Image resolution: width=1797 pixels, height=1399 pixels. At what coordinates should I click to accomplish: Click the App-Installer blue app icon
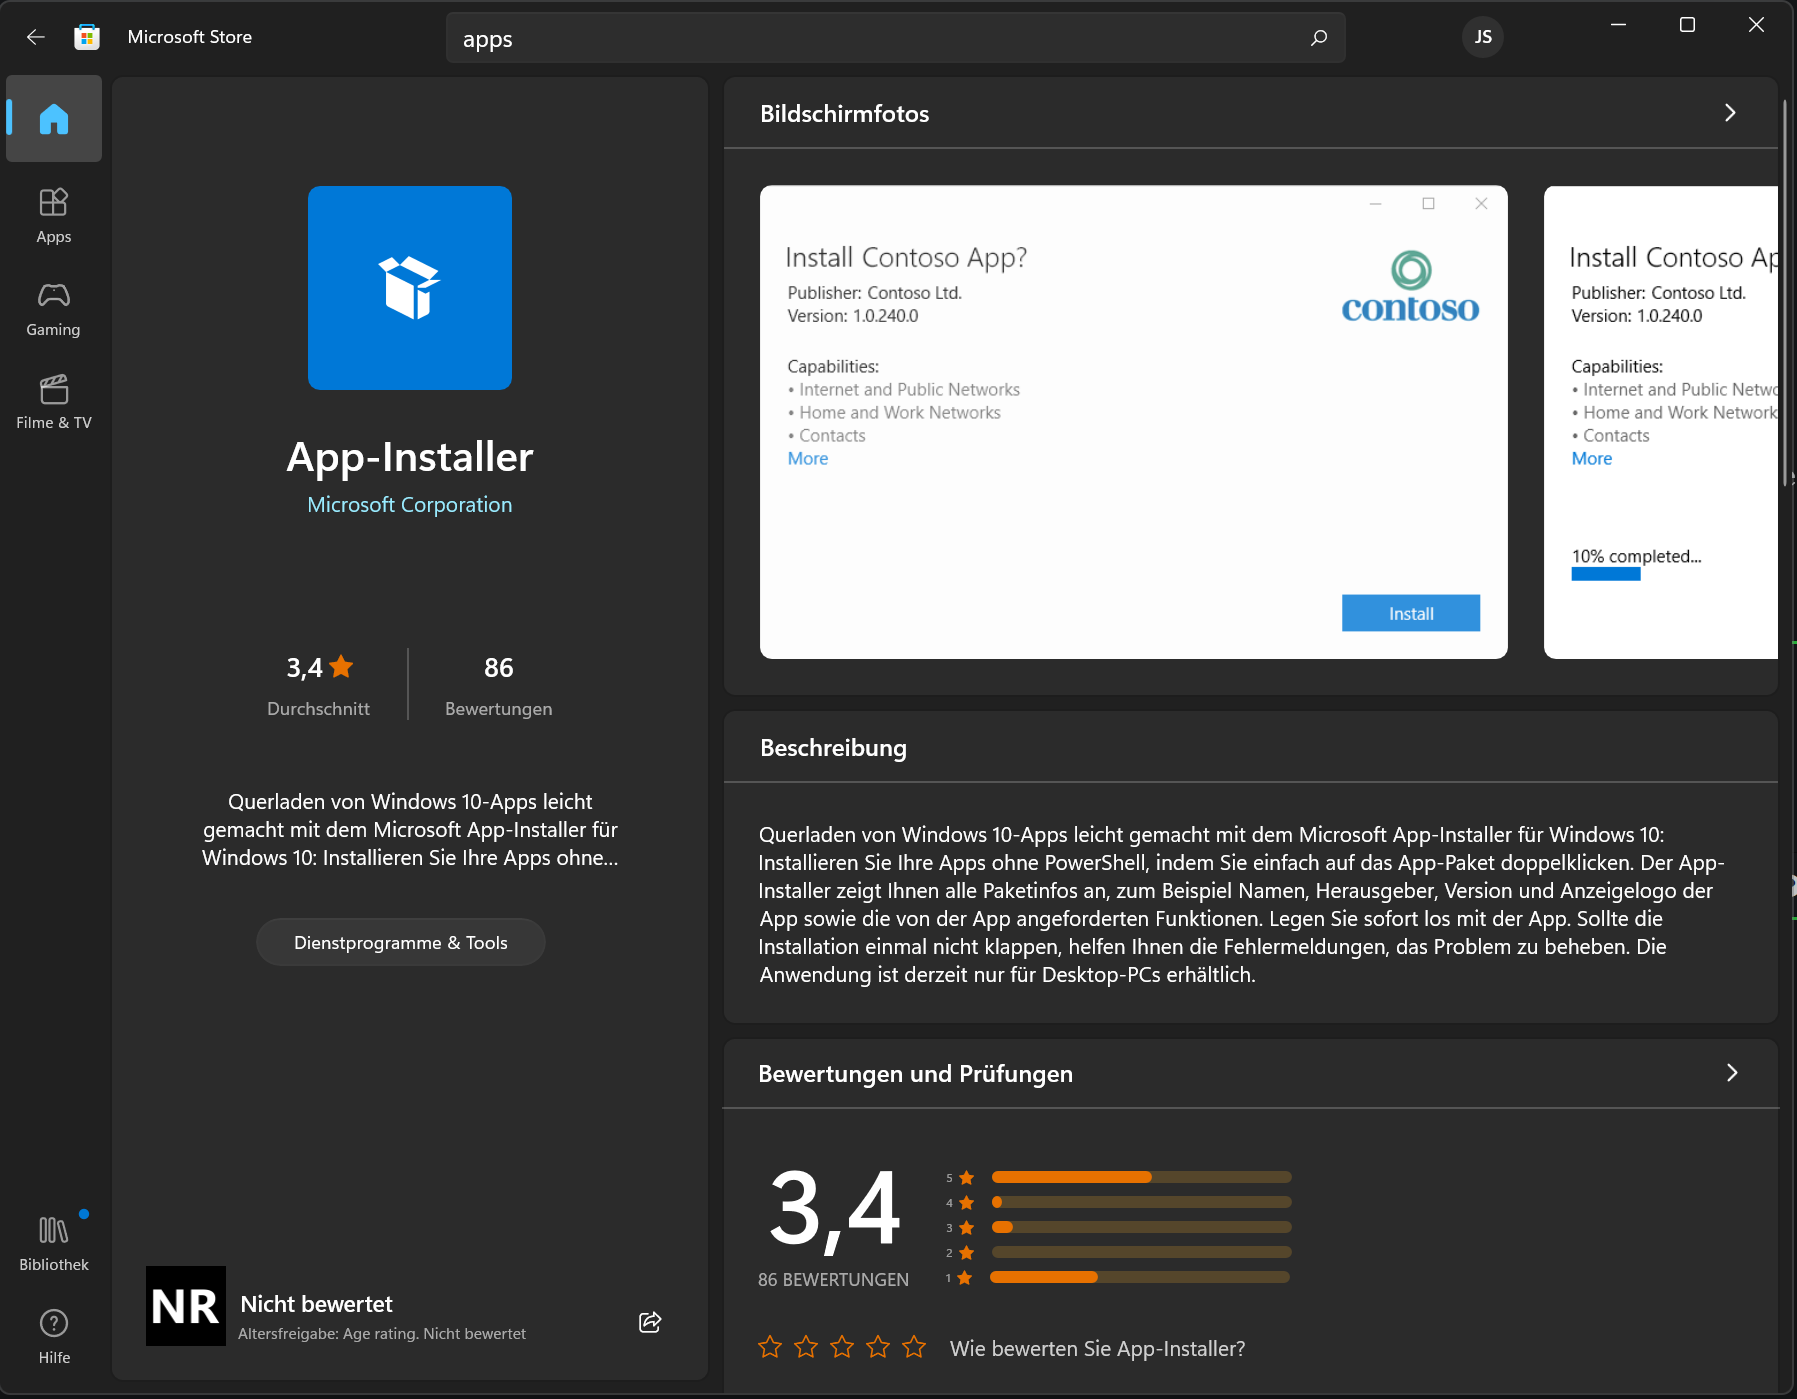tap(410, 288)
